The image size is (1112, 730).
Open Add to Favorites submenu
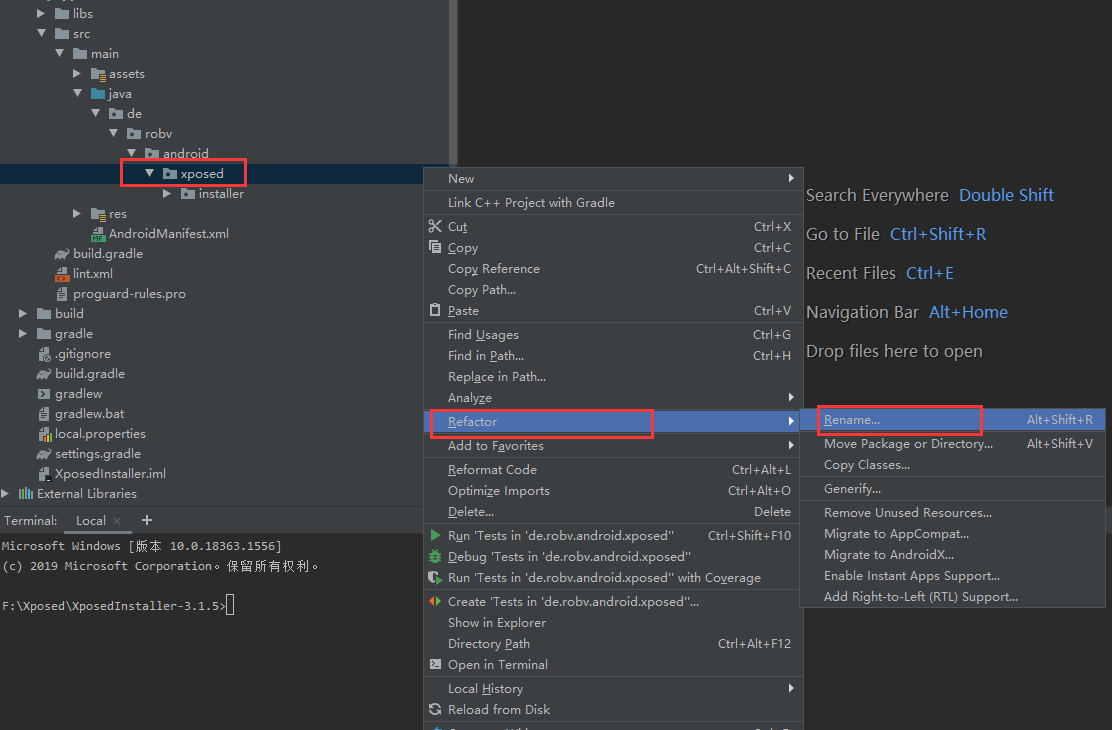613,446
